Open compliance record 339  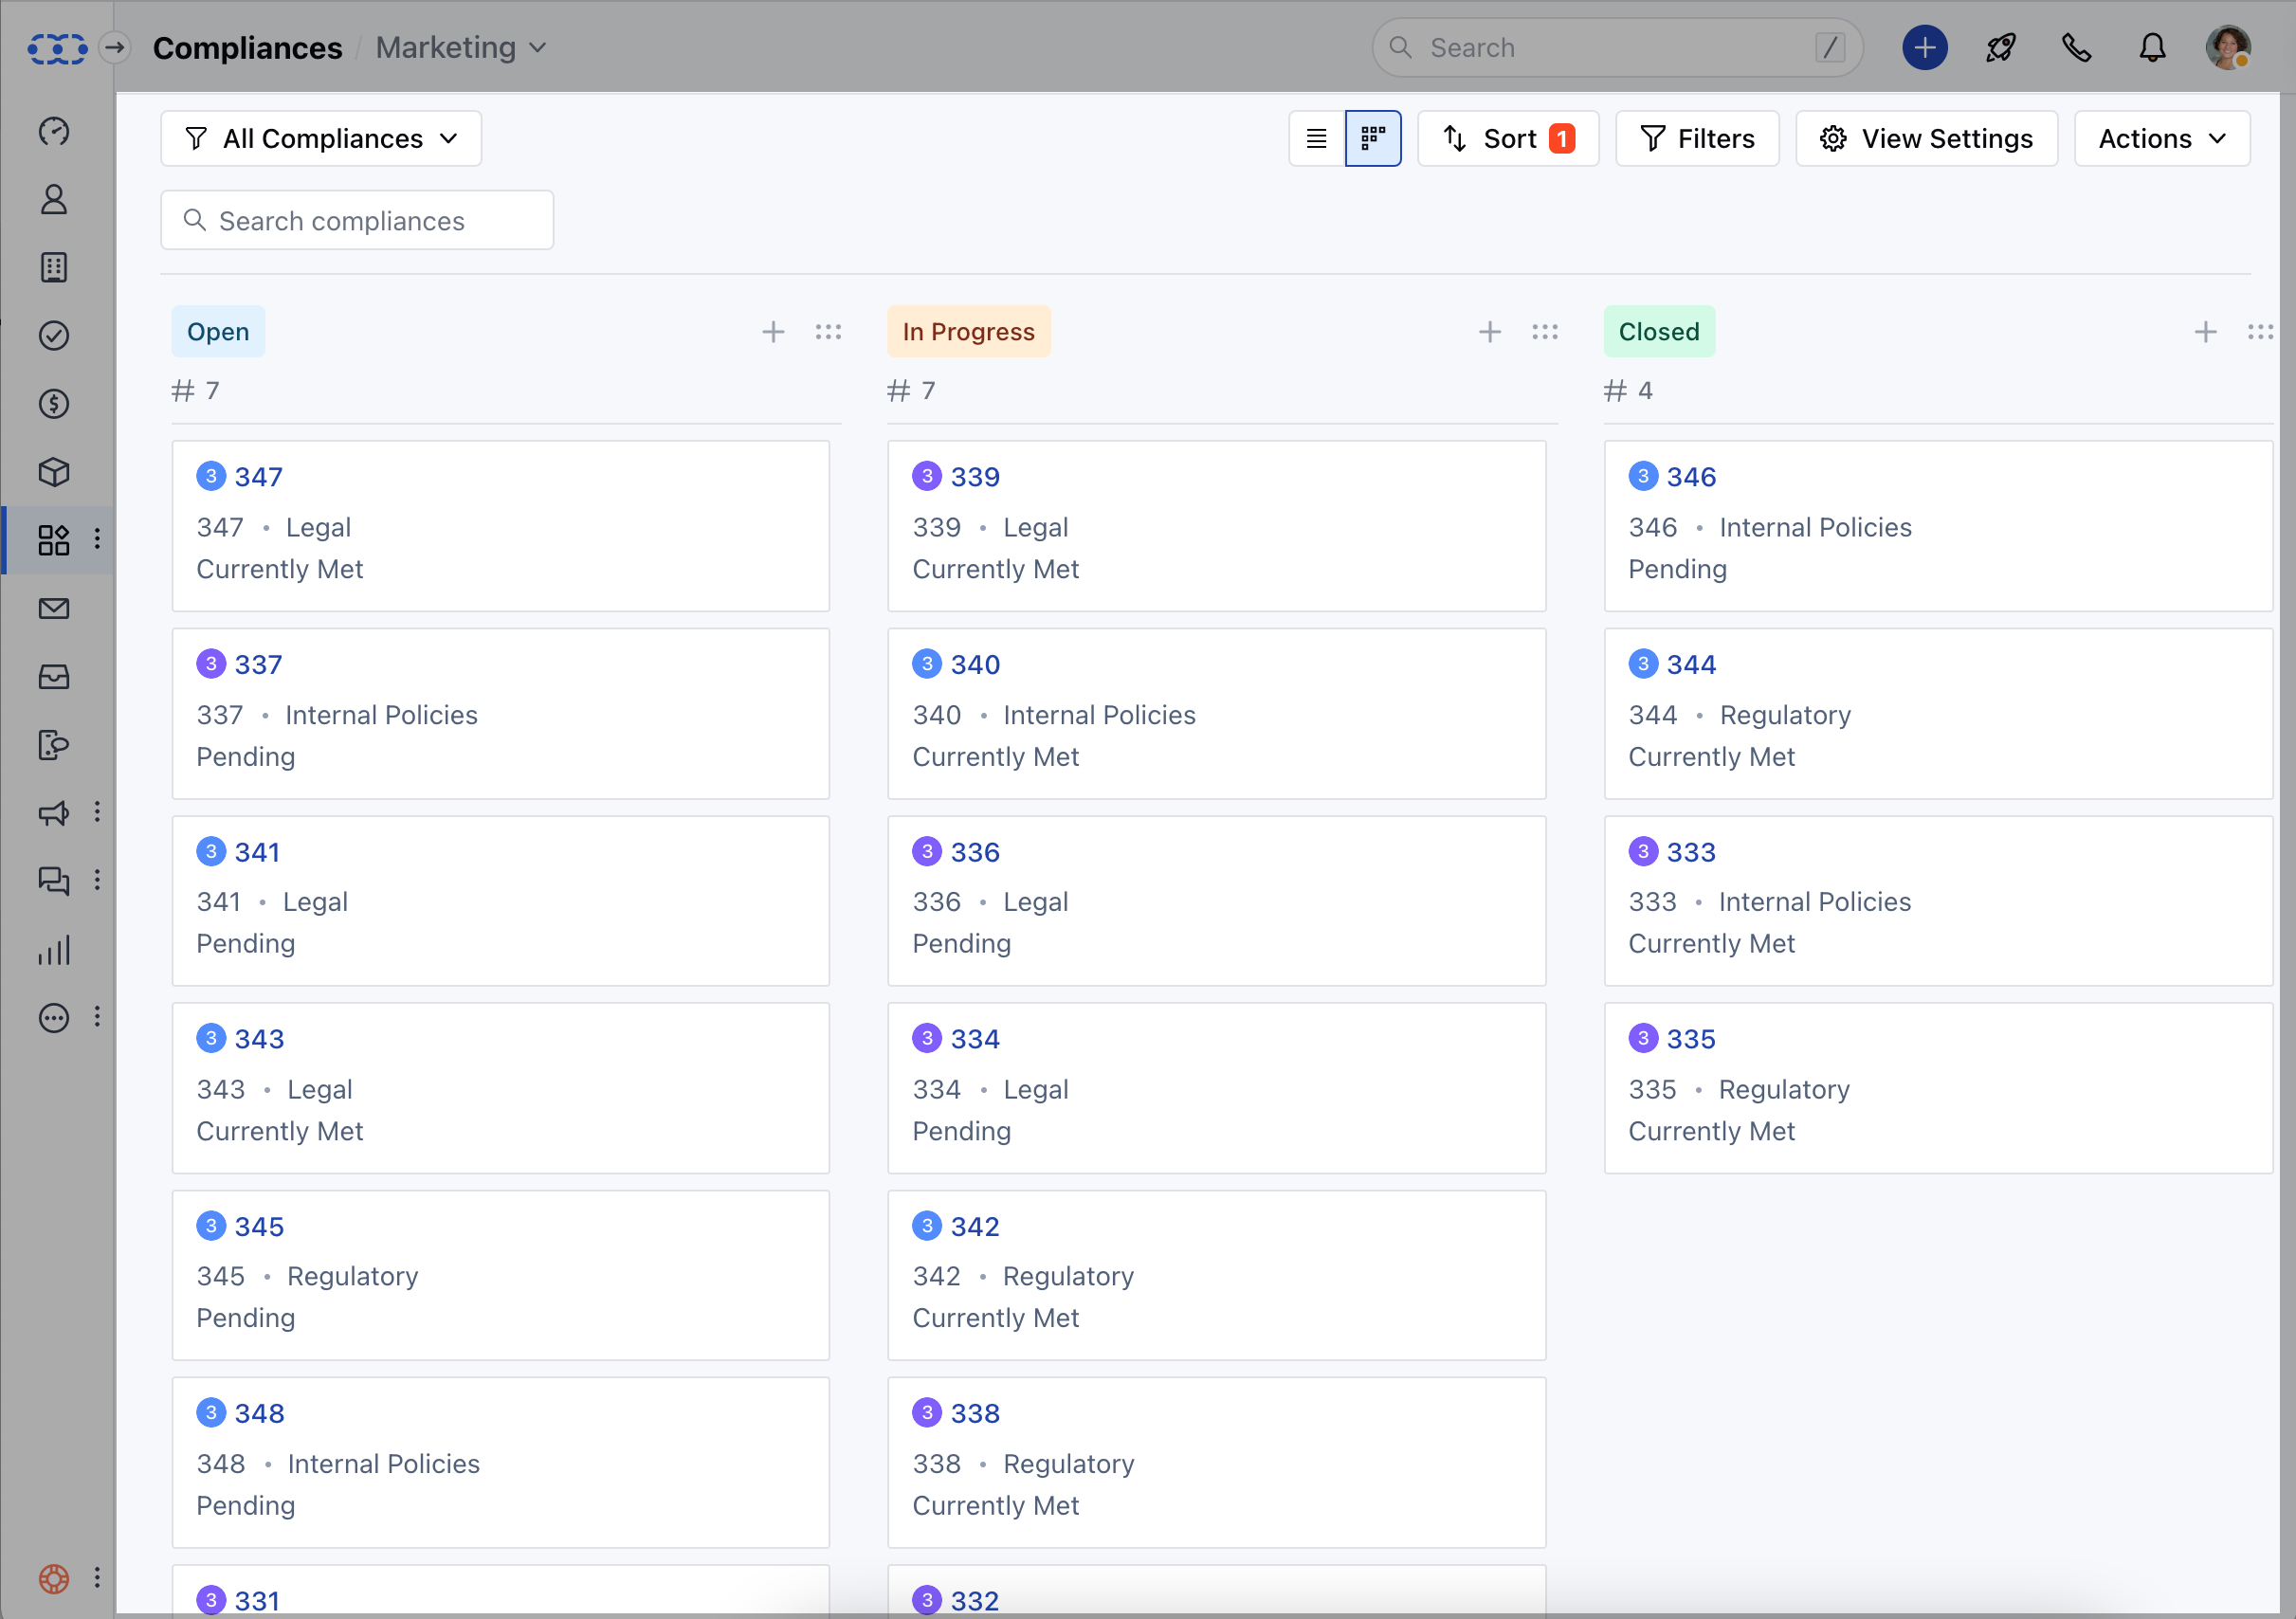975,477
